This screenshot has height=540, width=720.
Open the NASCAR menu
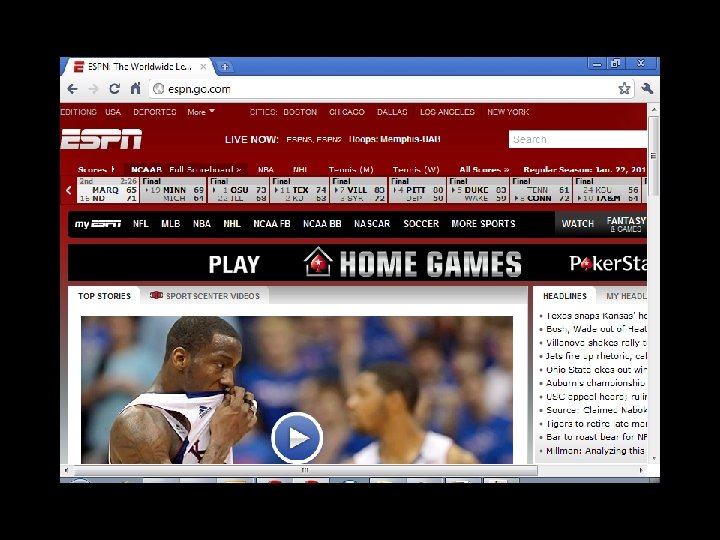click(372, 224)
